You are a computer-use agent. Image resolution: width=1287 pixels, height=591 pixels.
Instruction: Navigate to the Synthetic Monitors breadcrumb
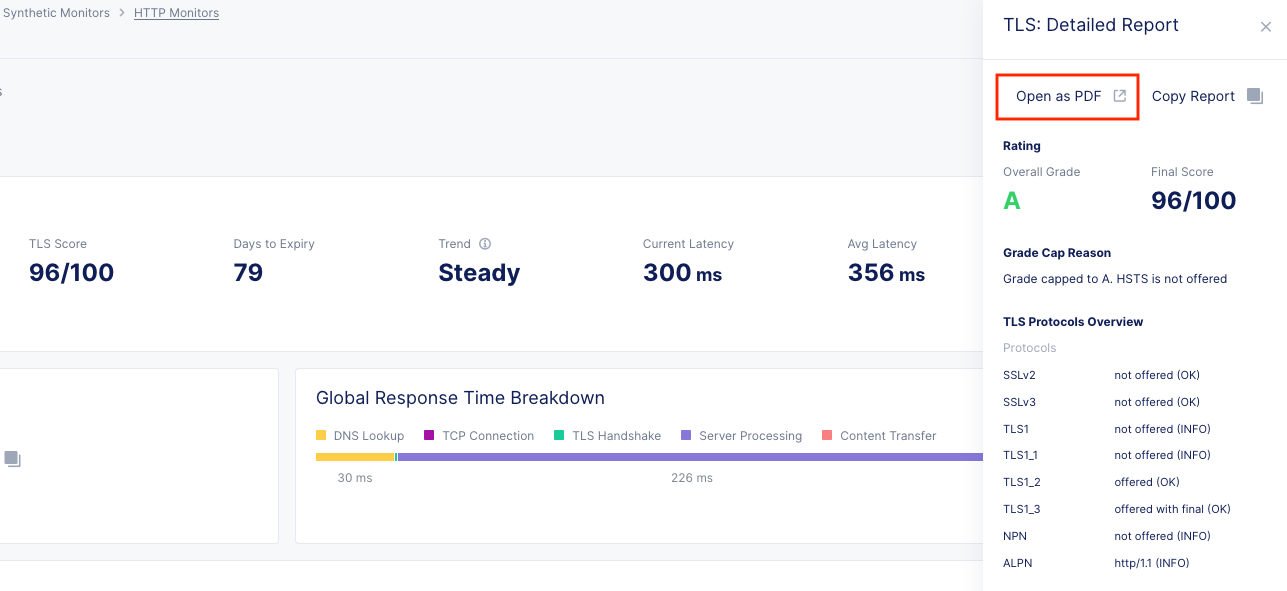(x=56, y=13)
